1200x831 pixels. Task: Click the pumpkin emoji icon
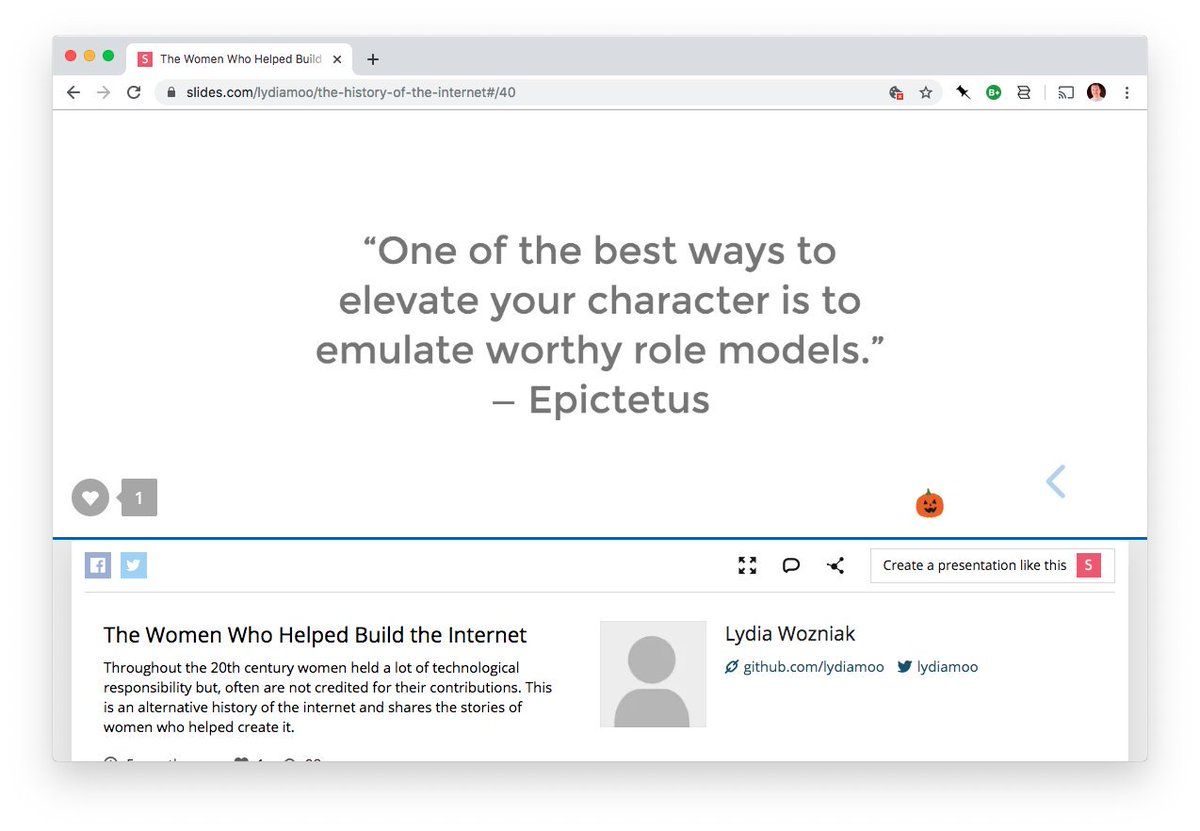pyautogui.click(x=929, y=503)
